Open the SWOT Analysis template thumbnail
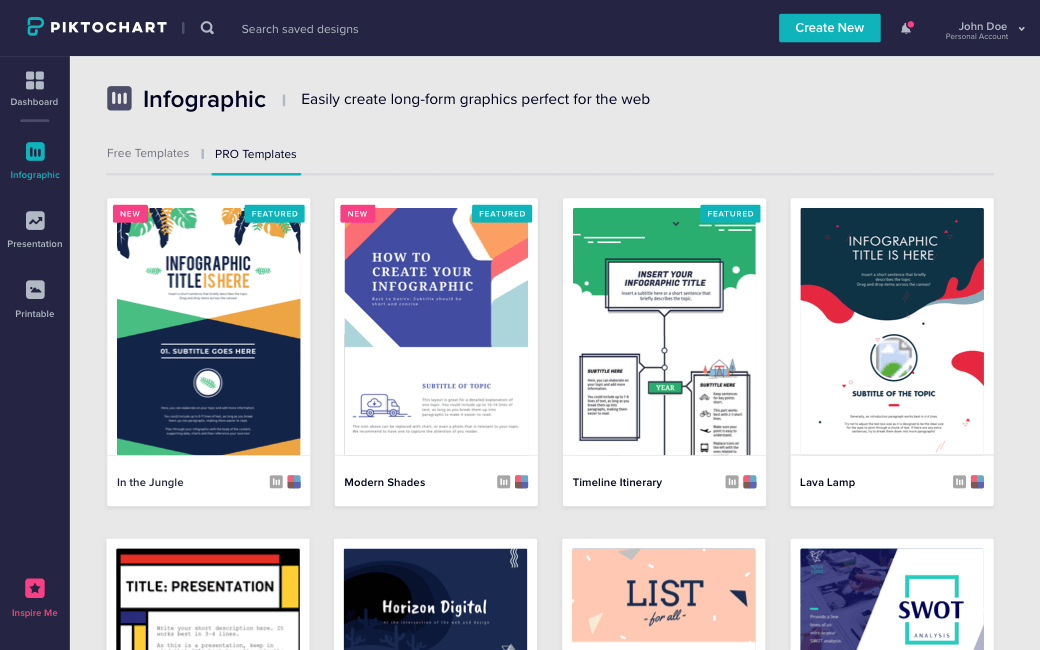The height and width of the screenshot is (650, 1040). (892, 598)
